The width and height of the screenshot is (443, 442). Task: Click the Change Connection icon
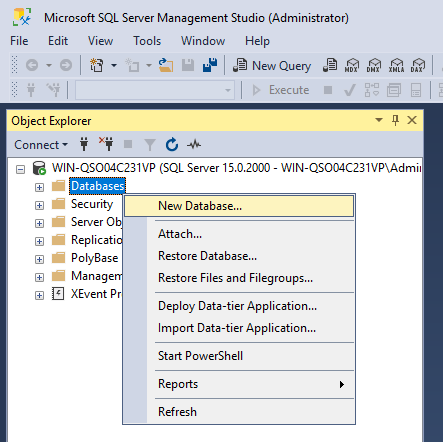[53, 90]
